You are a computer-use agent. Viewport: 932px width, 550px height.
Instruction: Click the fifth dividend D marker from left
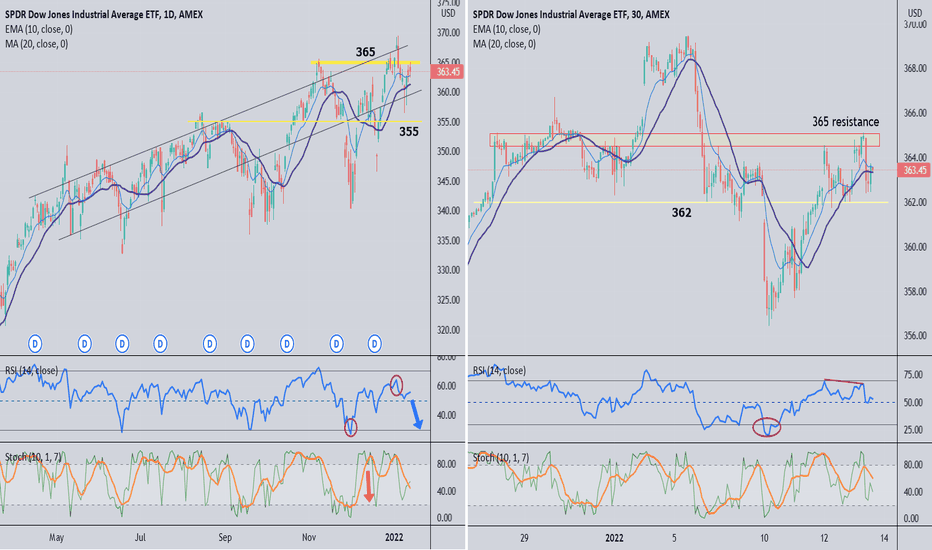pos(209,343)
